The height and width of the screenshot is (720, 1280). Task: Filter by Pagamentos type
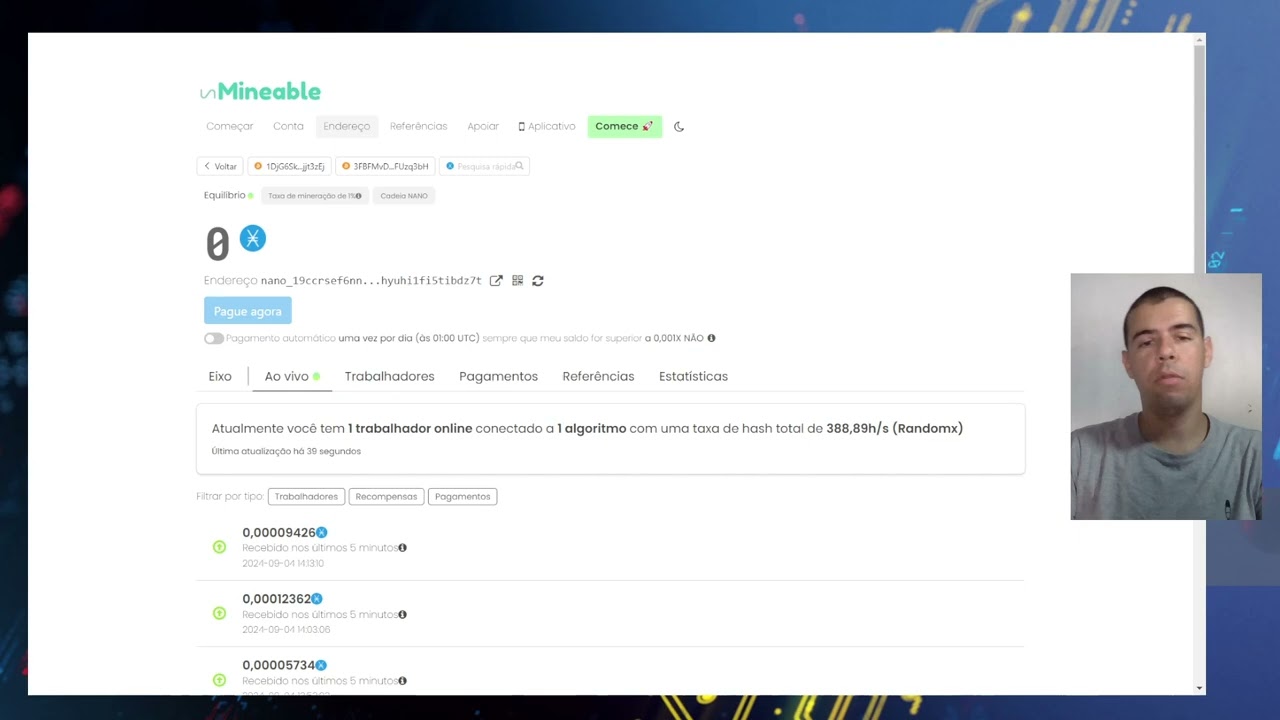tap(462, 496)
